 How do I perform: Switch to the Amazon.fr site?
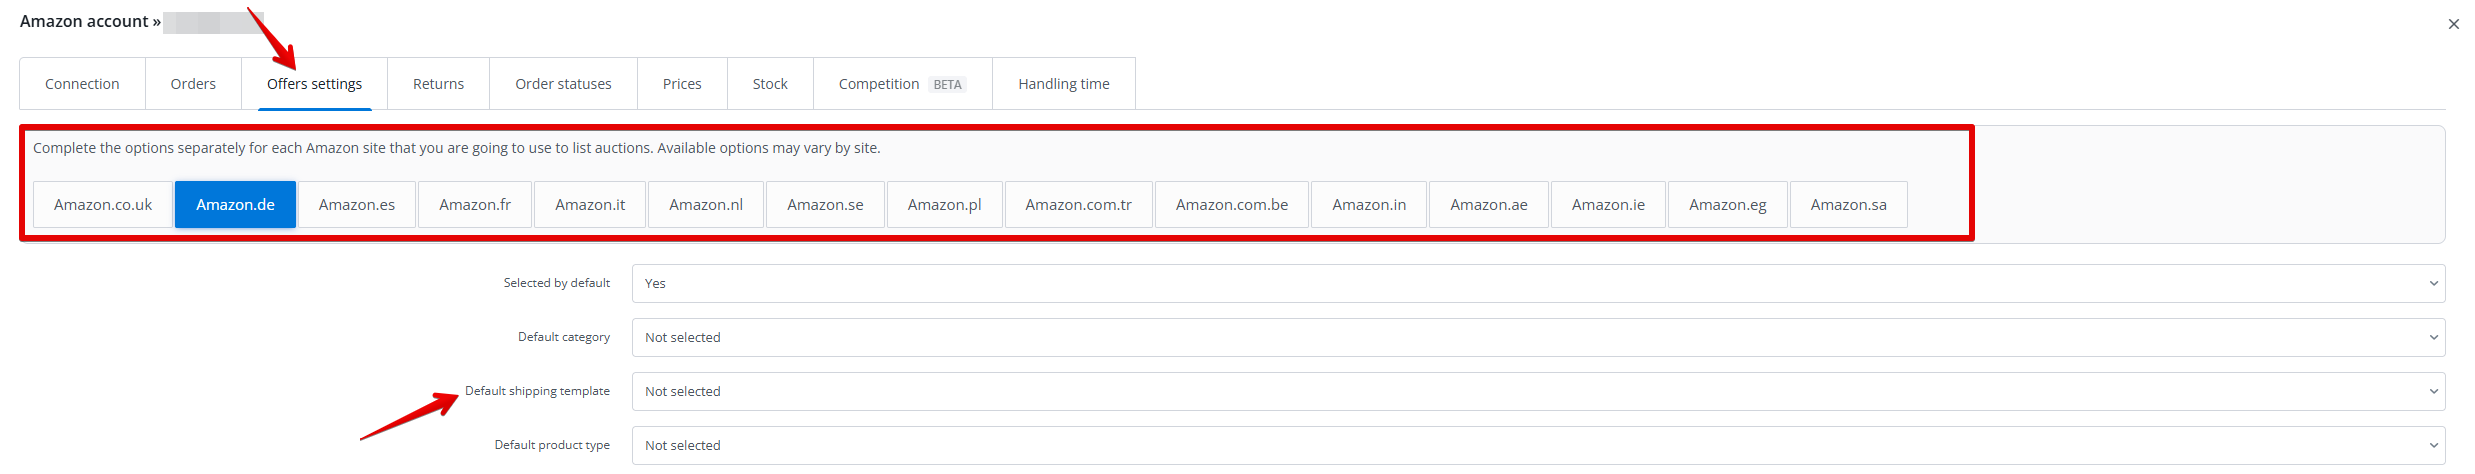point(475,205)
